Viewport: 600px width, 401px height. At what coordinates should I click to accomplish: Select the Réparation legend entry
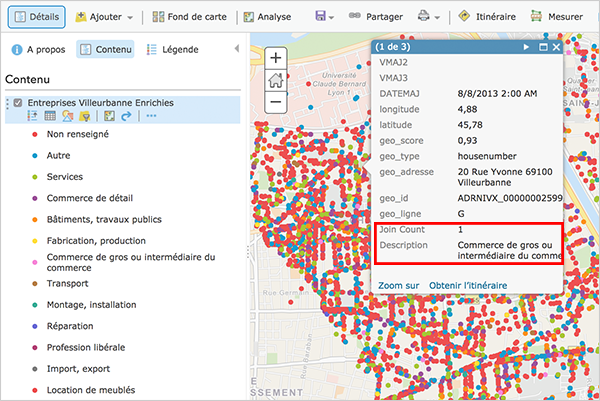coord(70,326)
